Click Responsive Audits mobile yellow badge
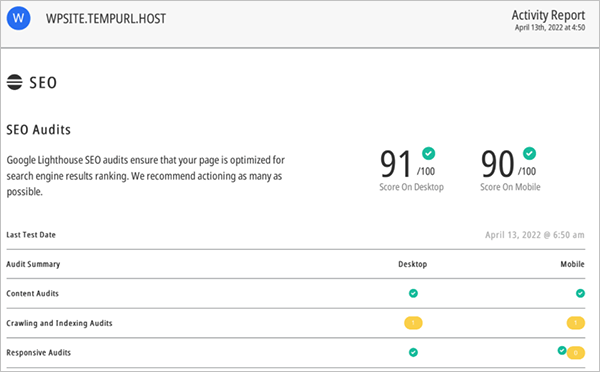Viewport: 600px width, 372px height. click(576, 353)
